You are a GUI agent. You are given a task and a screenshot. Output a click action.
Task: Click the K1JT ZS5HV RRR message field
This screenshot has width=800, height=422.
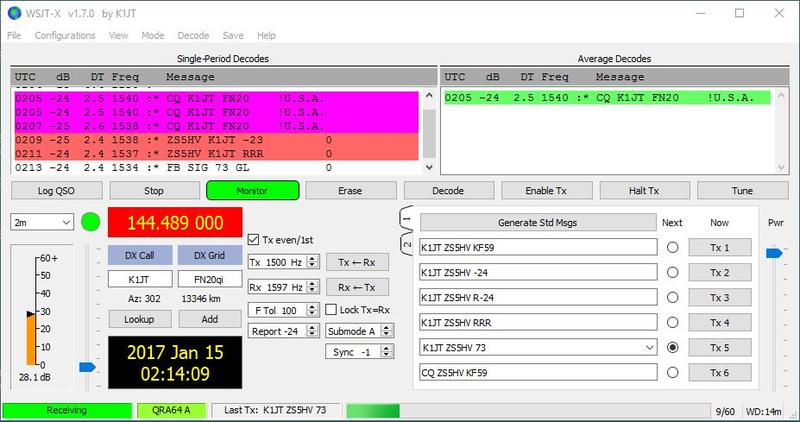click(x=538, y=322)
